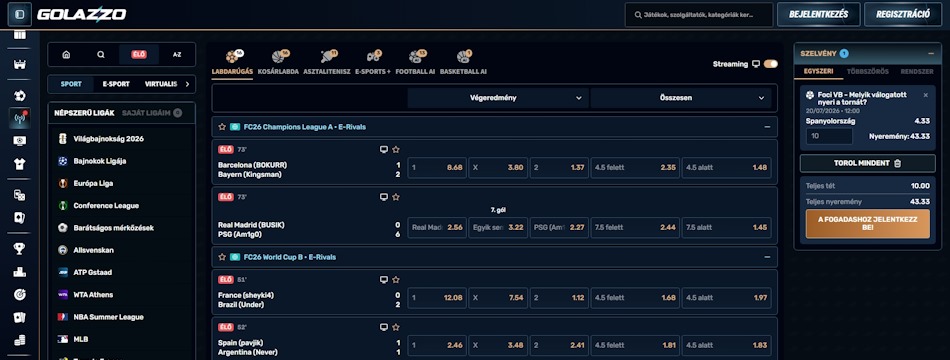Star the Real Madrid vs PSG match
This screenshot has width=950, height=360.
tap(396, 197)
